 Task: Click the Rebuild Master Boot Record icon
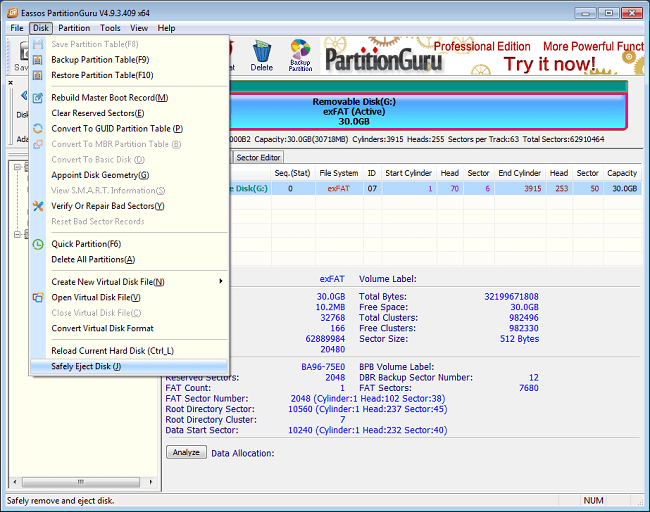coord(38,97)
